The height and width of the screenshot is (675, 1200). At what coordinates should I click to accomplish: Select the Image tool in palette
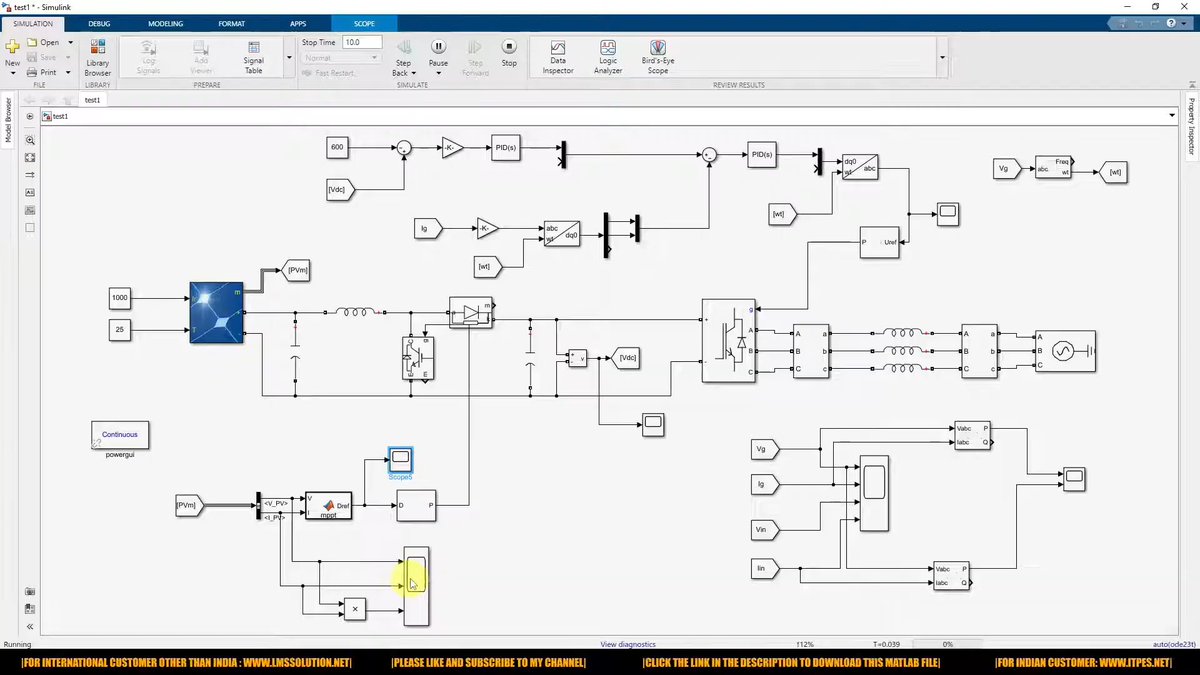[x=30, y=209]
